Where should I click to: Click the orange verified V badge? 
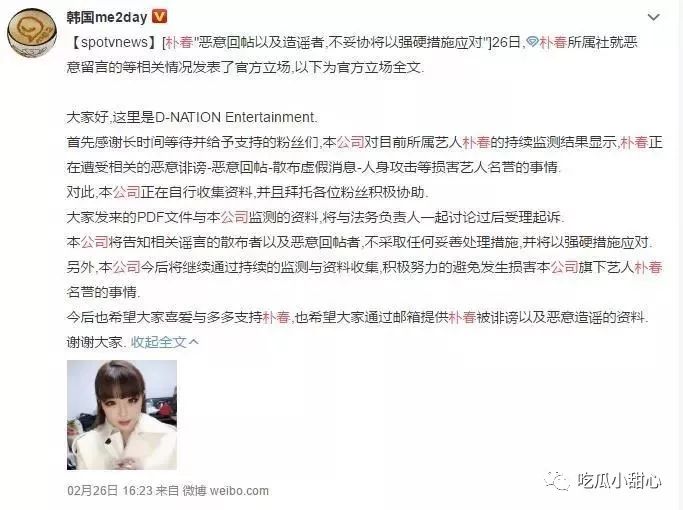159,17
